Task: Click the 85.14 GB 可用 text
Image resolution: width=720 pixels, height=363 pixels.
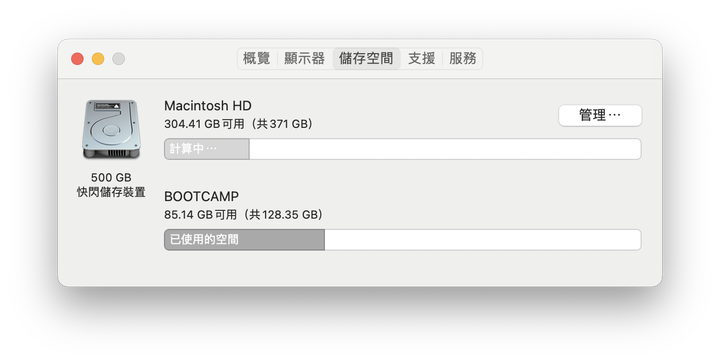Action: [200, 215]
